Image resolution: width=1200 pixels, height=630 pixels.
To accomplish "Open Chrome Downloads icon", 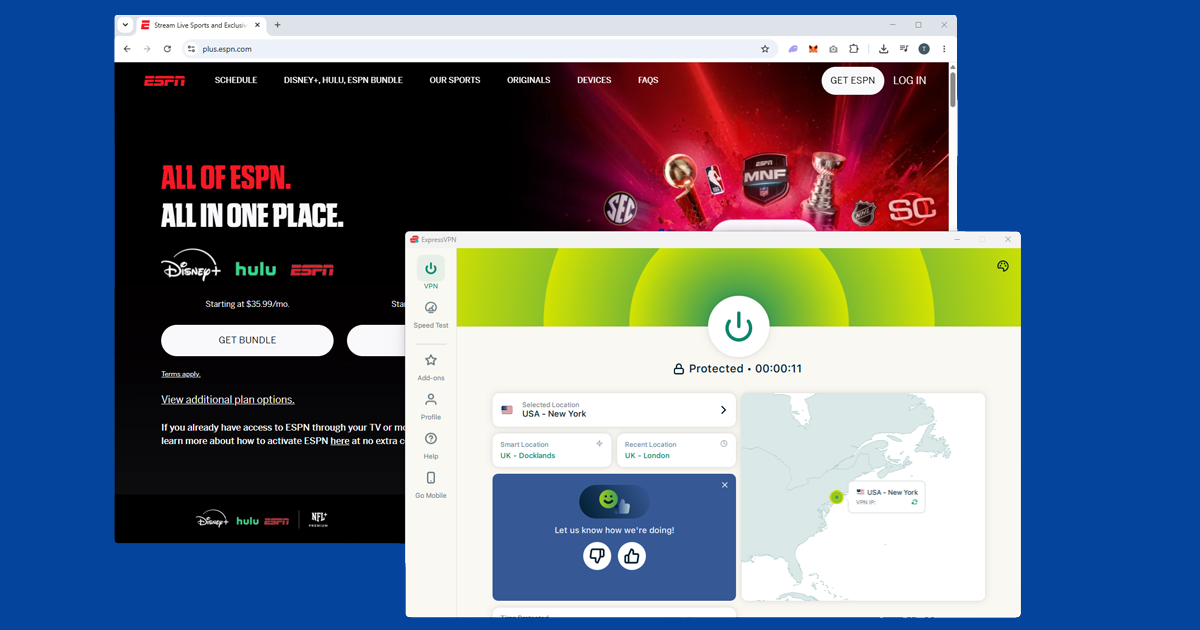I will point(884,48).
